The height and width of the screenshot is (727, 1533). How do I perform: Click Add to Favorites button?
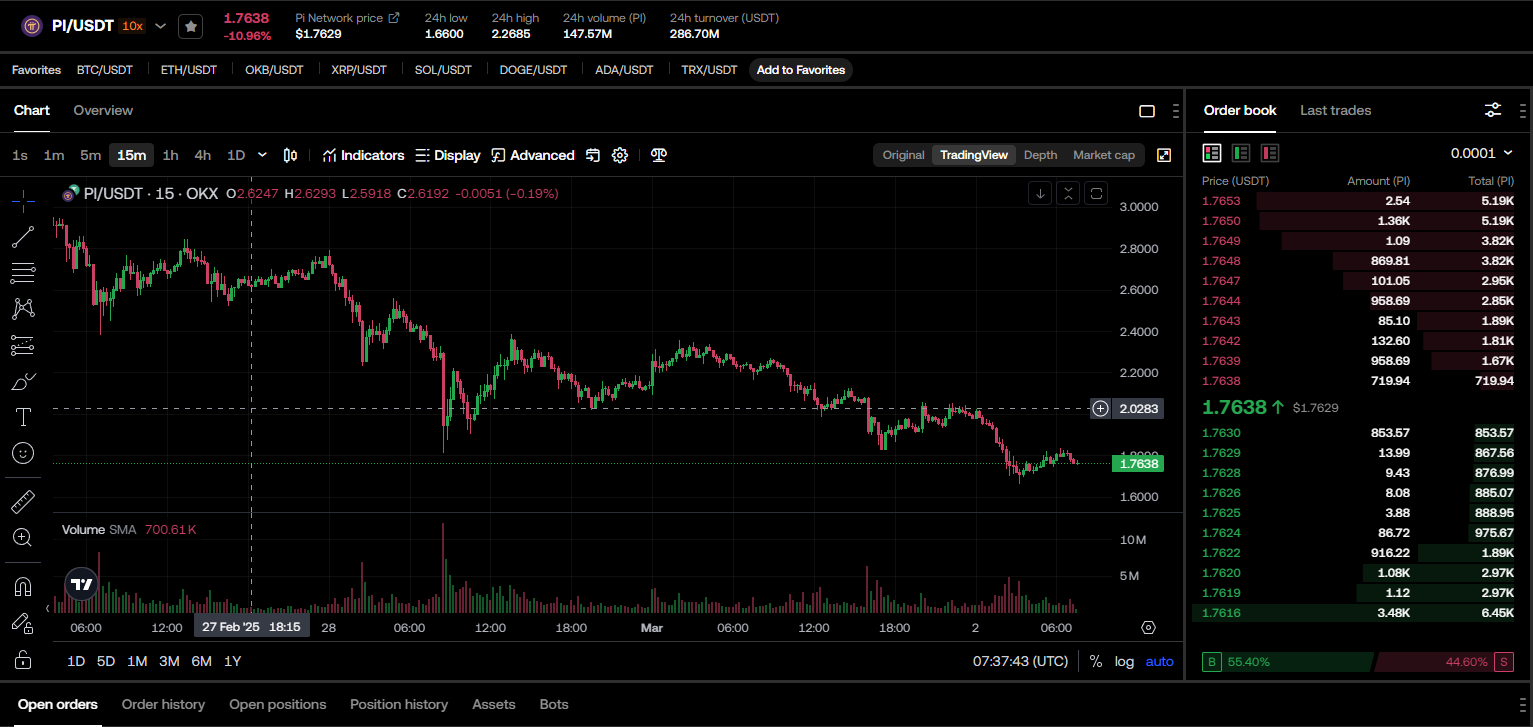pyautogui.click(x=801, y=70)
